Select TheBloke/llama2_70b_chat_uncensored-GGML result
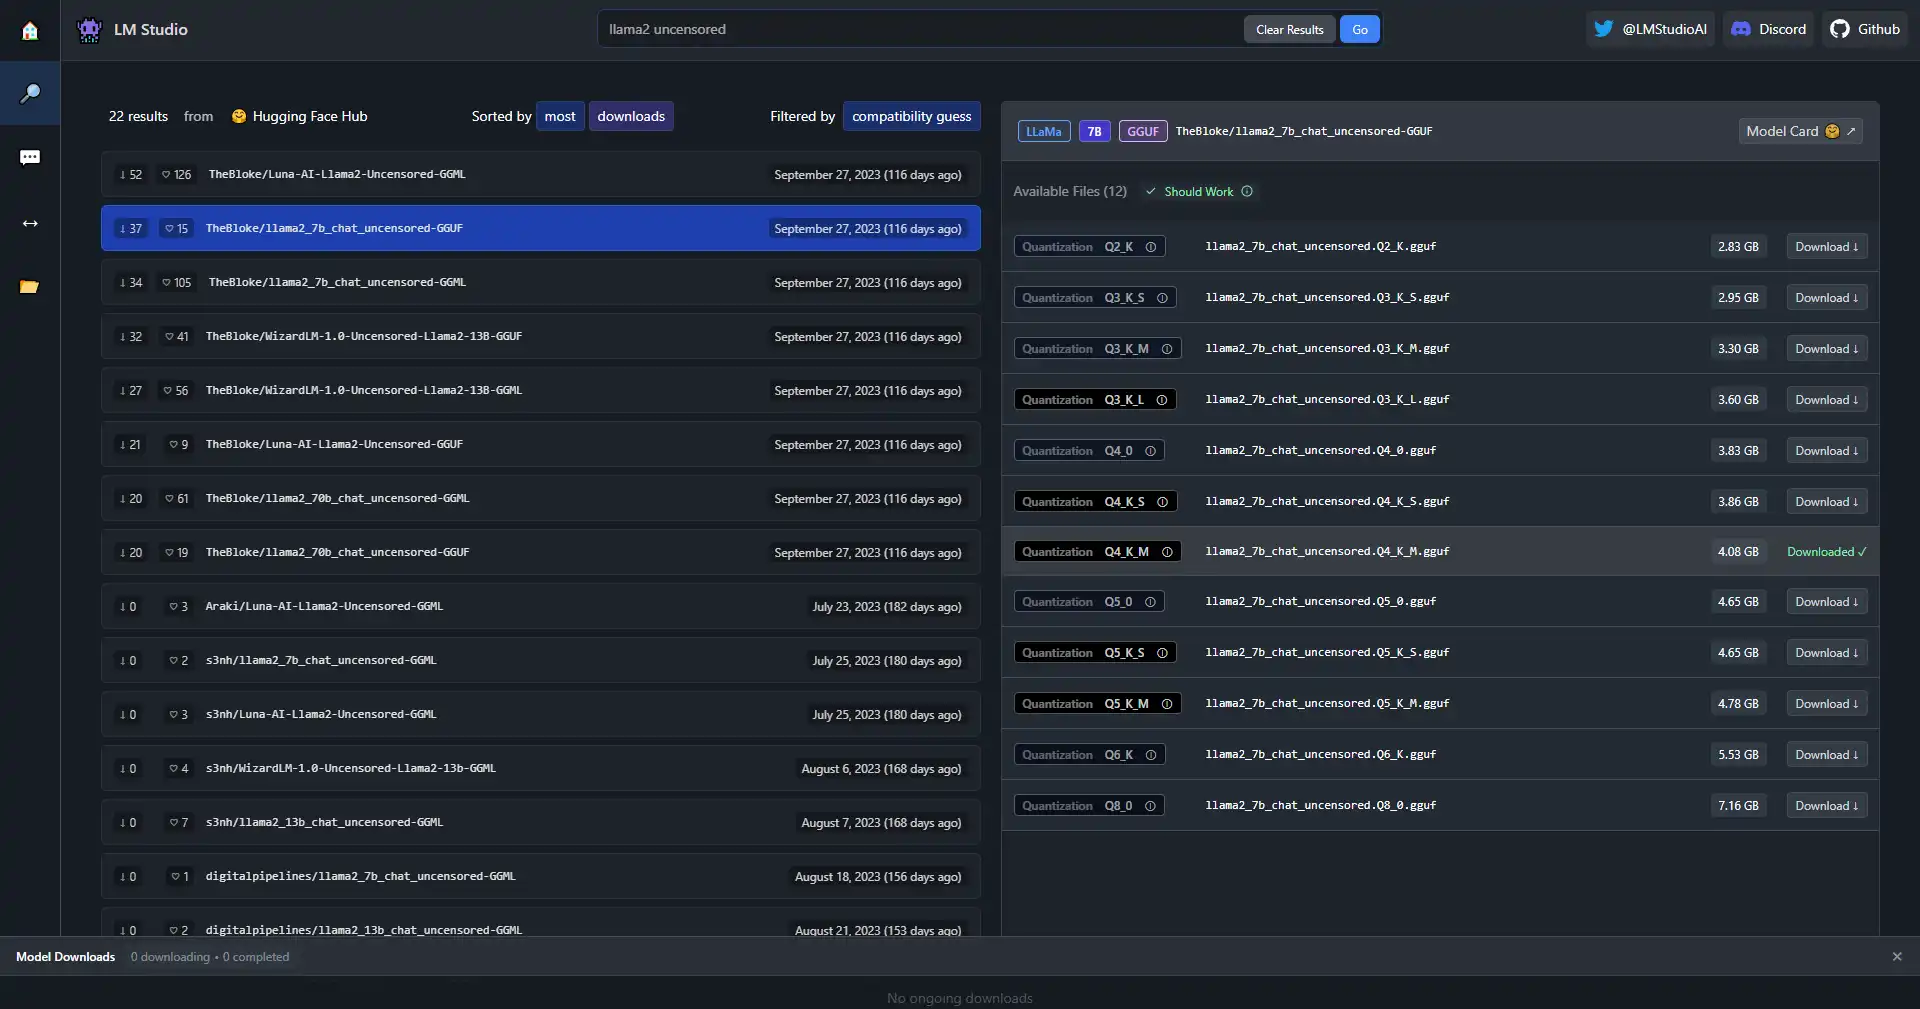The image size is (1920, 1009). click(540, 498)
